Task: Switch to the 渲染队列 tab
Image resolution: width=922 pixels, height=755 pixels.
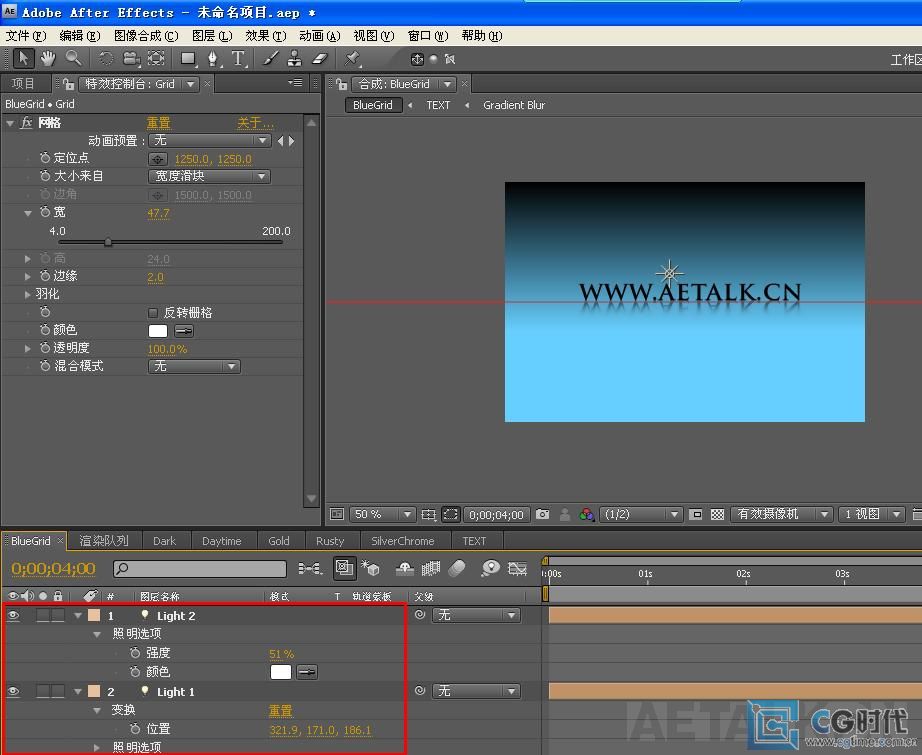Action: (103, 541)
